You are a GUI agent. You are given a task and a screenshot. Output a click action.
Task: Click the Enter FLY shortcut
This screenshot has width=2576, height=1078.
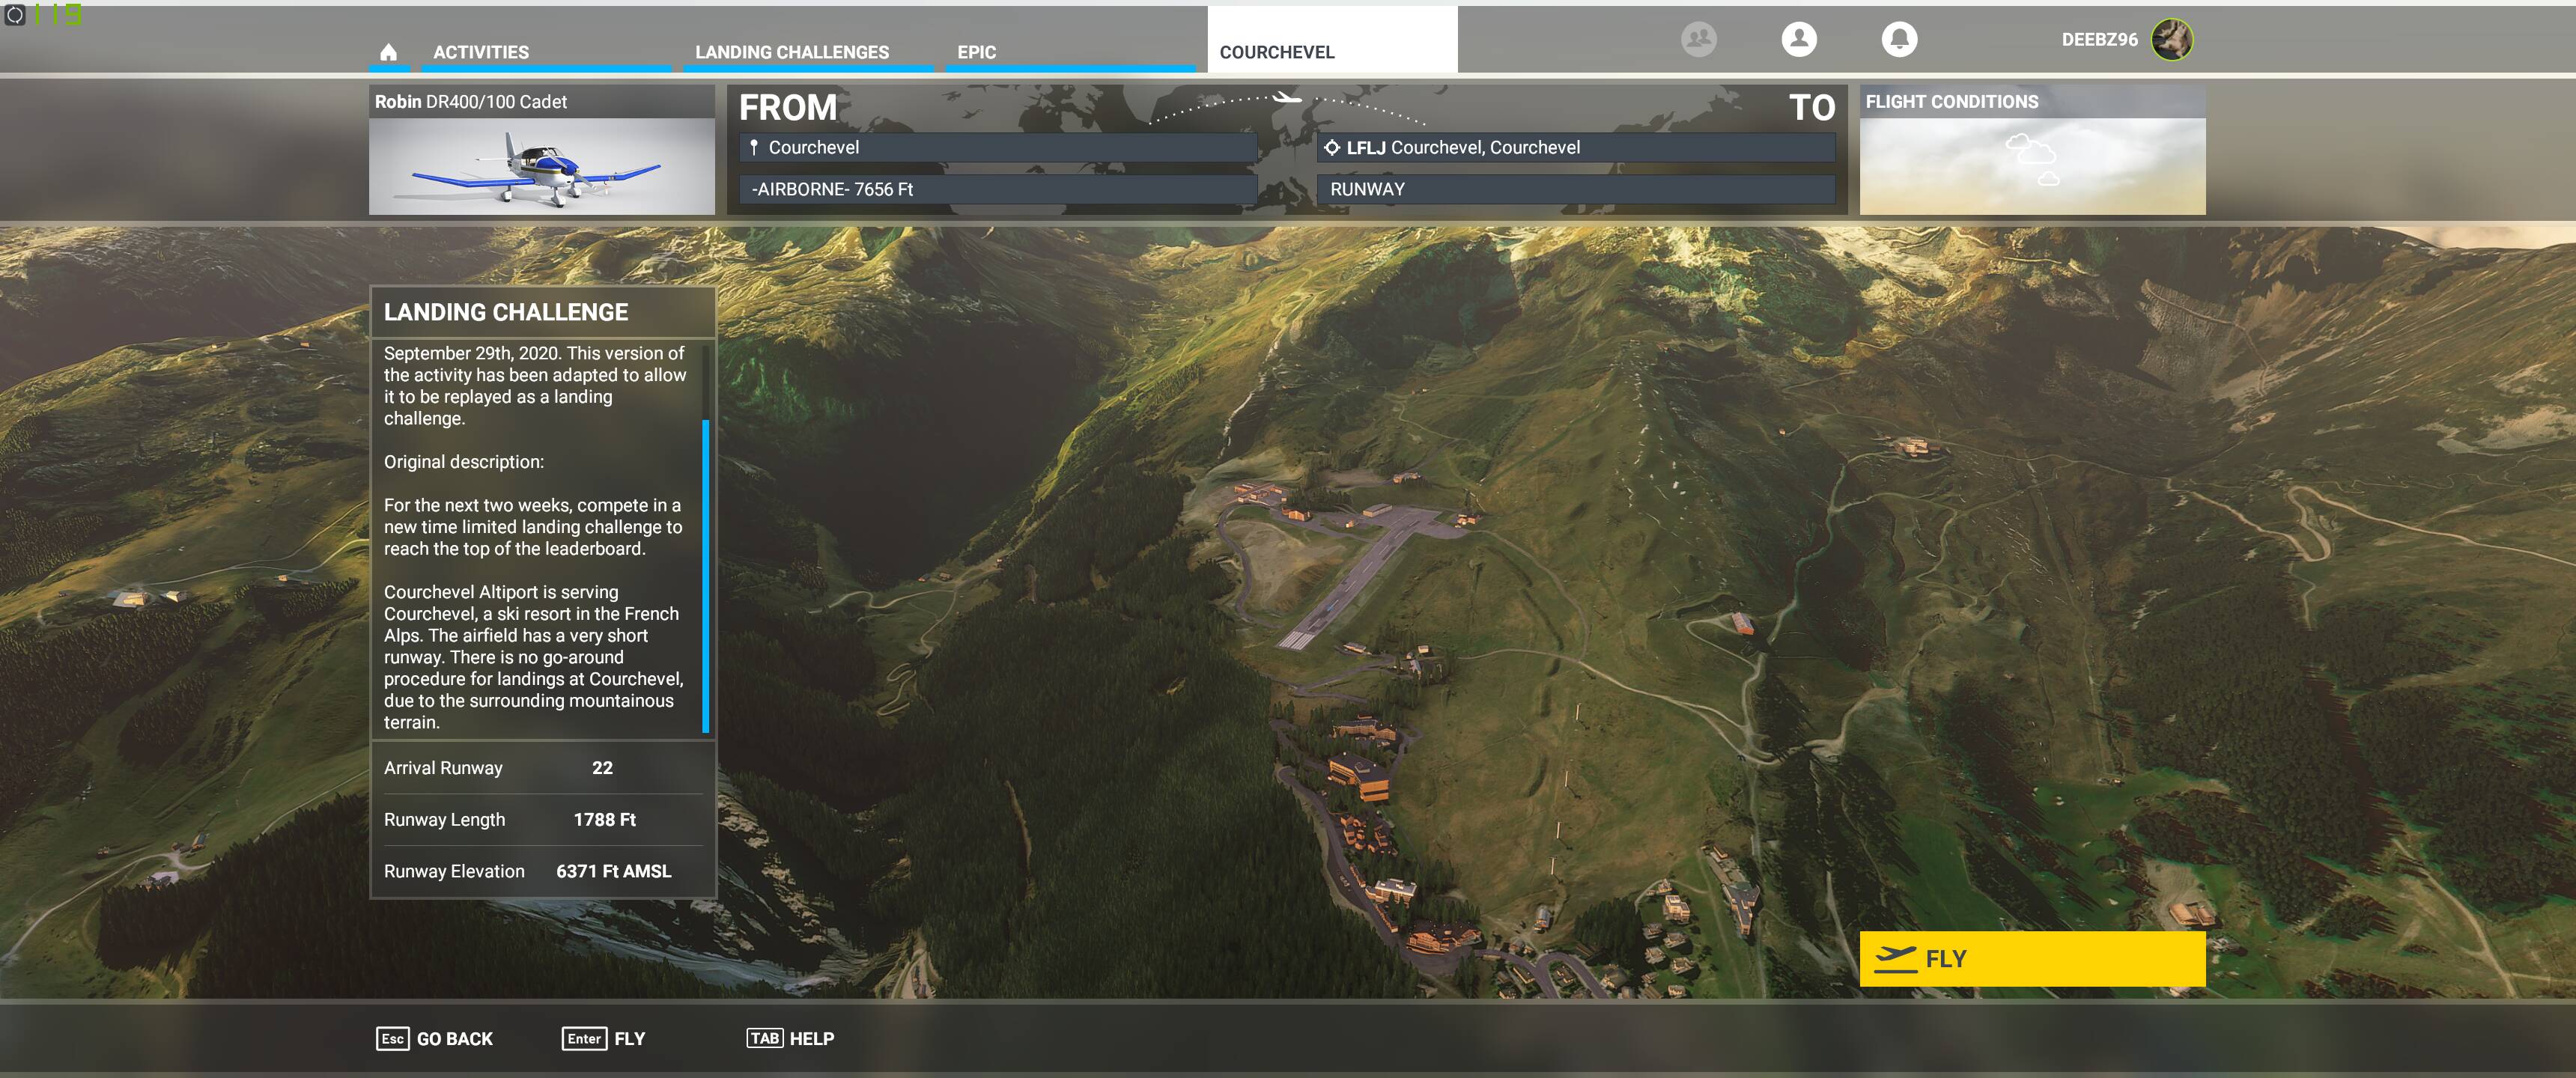604,1038
